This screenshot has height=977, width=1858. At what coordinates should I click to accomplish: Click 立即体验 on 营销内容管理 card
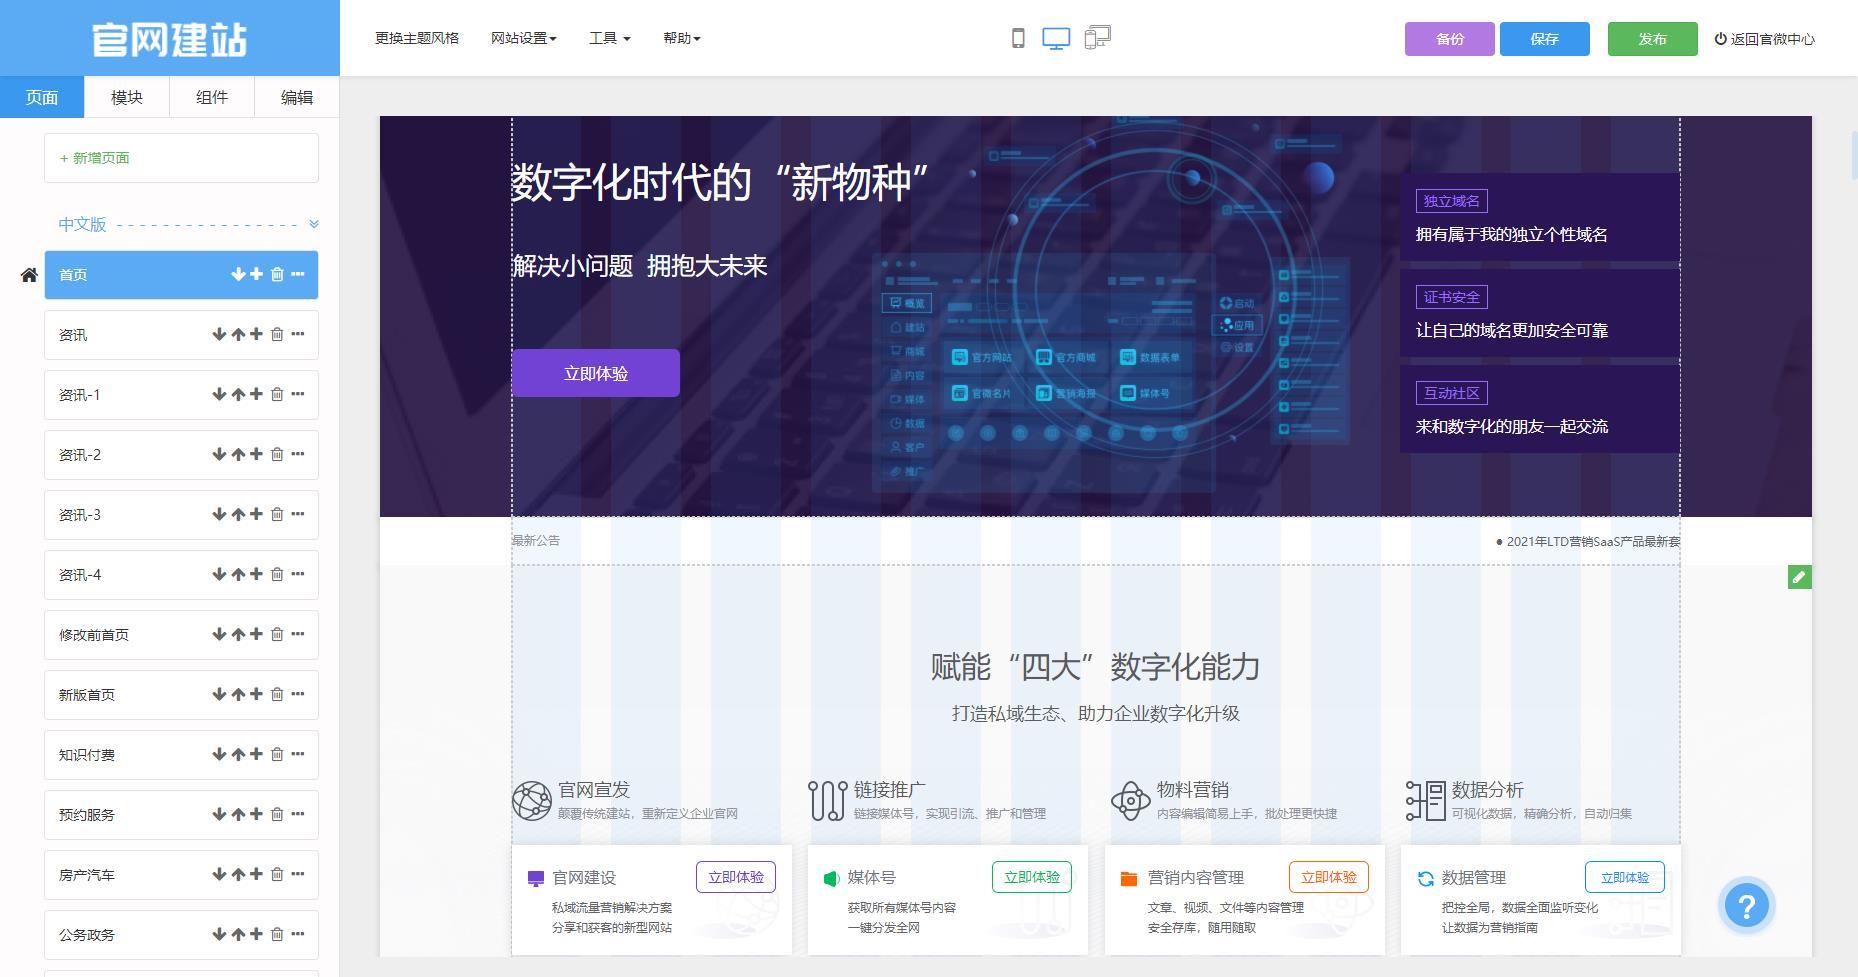(1329, 877)
